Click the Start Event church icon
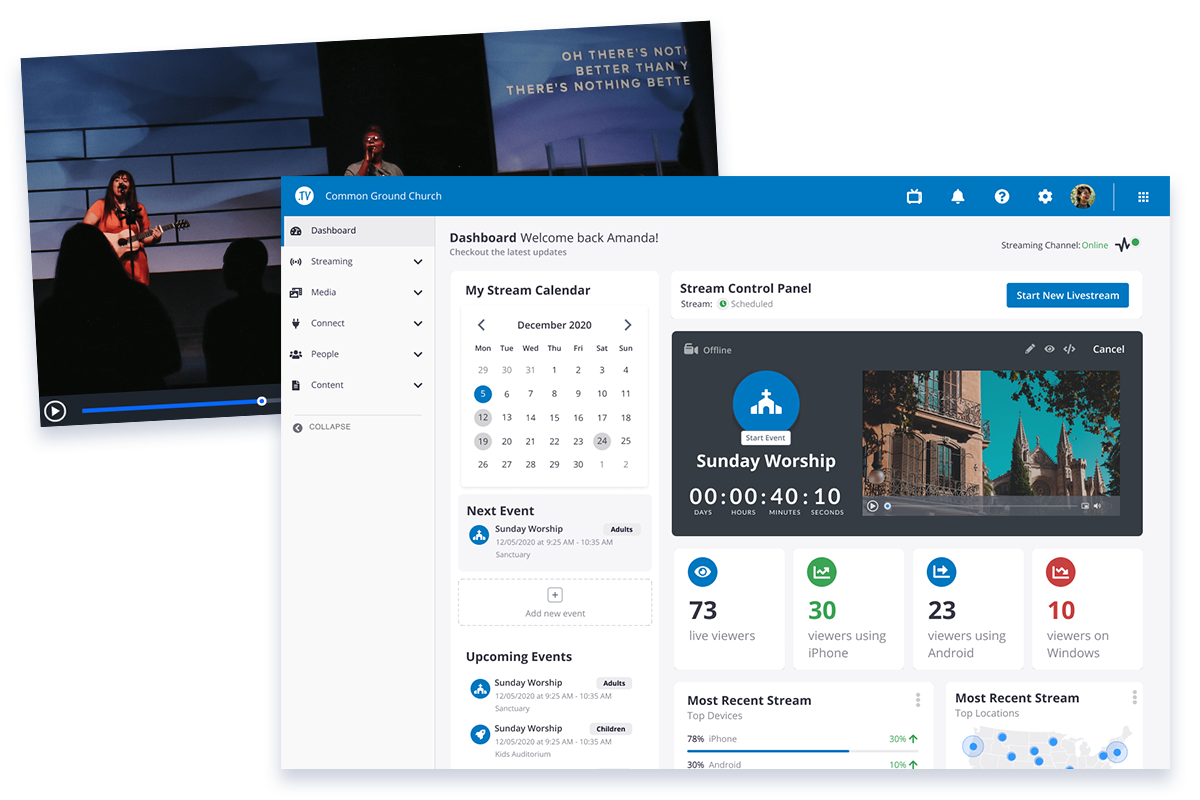Viewport: 1200px width, 800px height. 766,404
